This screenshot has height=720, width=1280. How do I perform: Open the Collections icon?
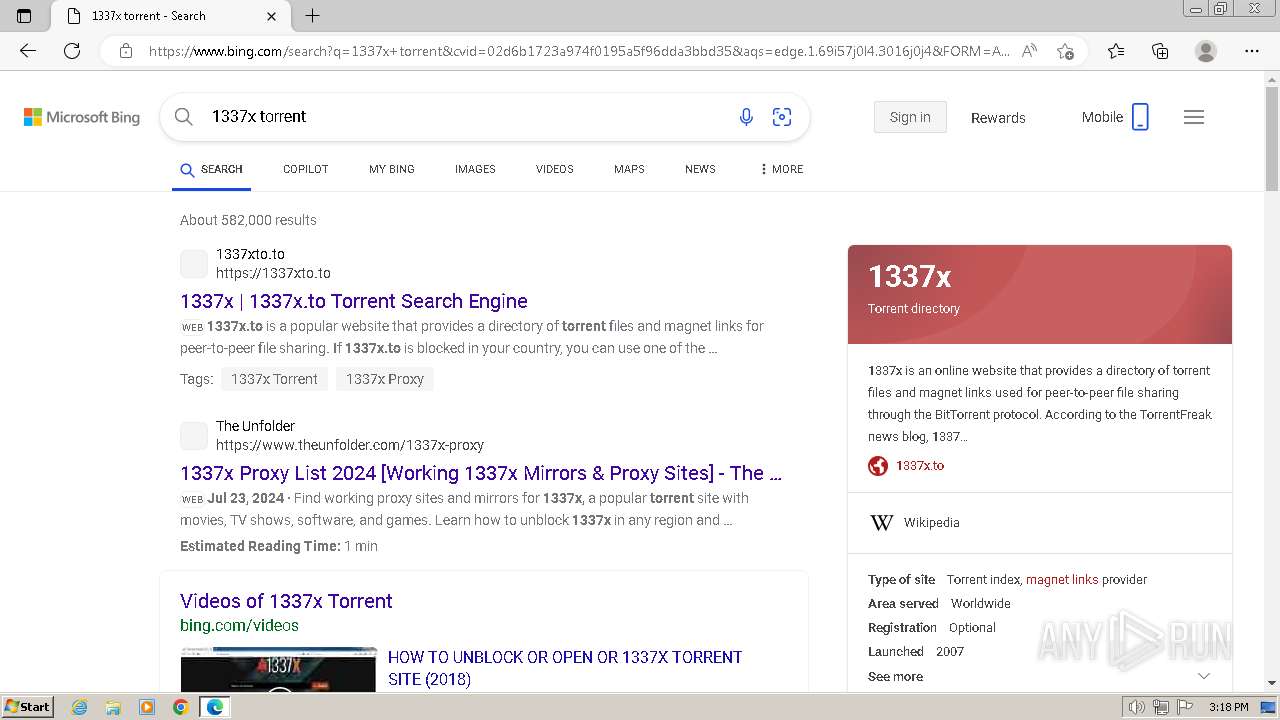point(1160,51)
